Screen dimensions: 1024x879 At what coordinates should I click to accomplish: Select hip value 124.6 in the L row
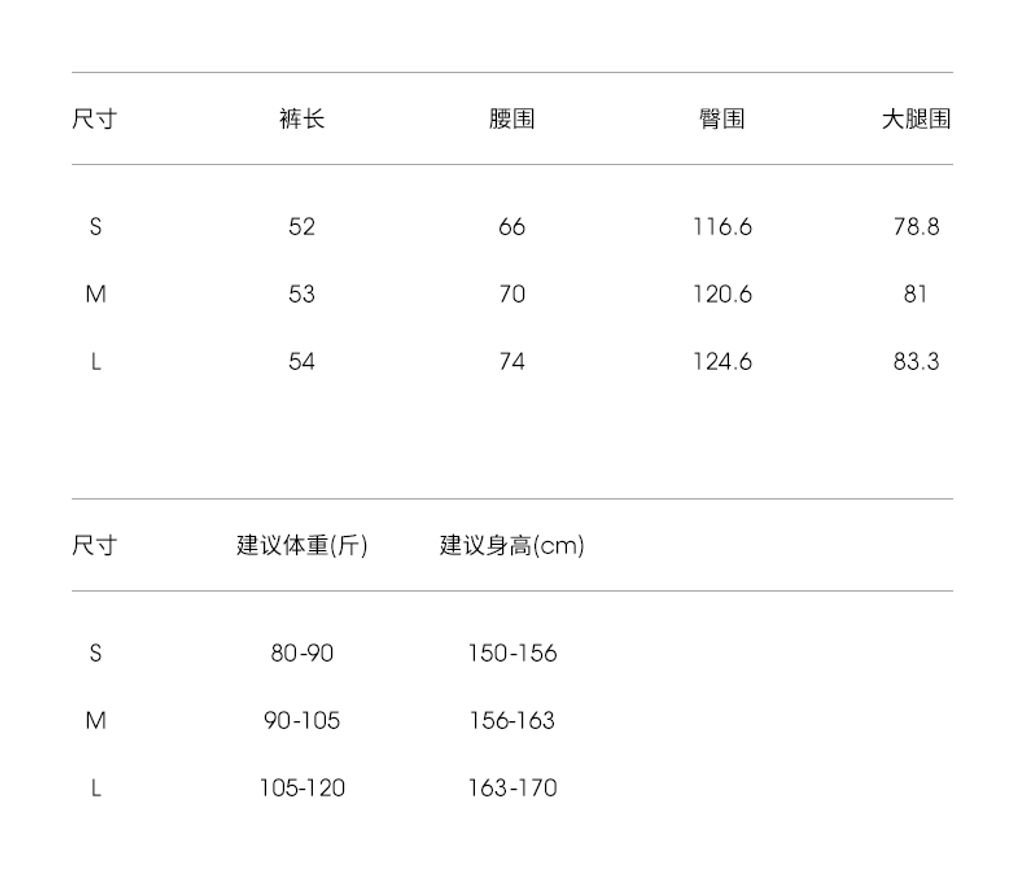pyautogui.click(x=722, y=361)
